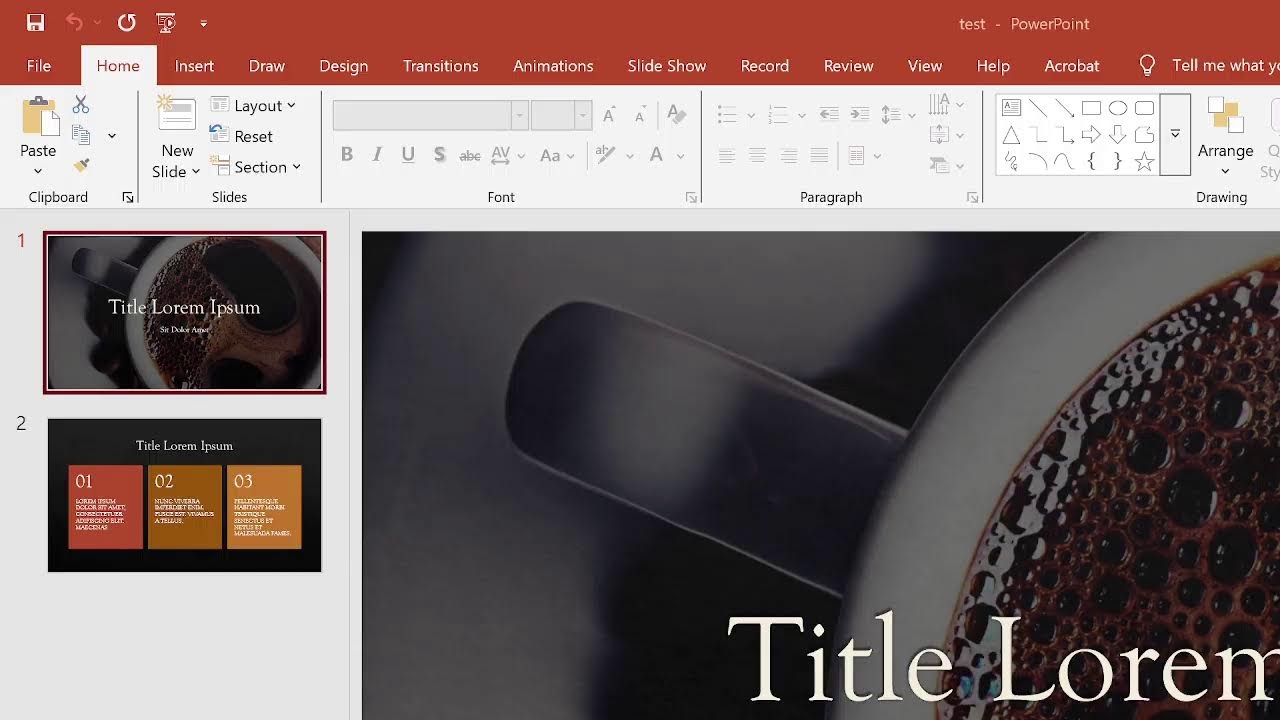Open the Layout dropdown
This screenshot has width=1280, height=720.
pos(253,105)
